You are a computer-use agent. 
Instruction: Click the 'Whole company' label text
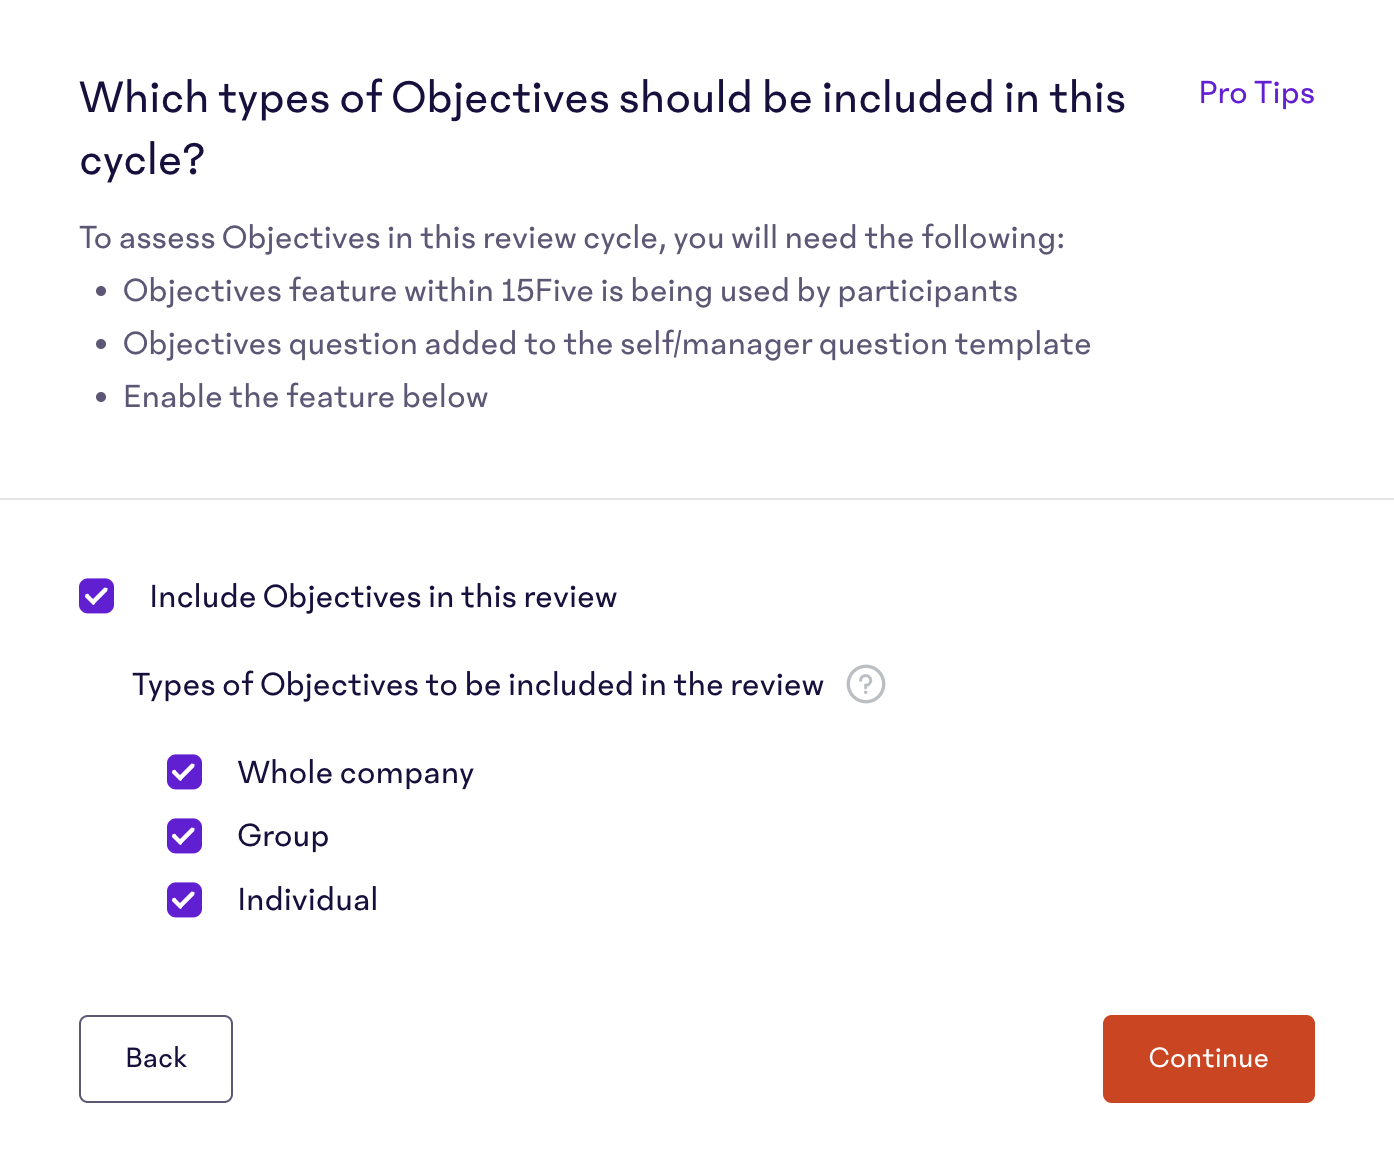click(356, 773)
